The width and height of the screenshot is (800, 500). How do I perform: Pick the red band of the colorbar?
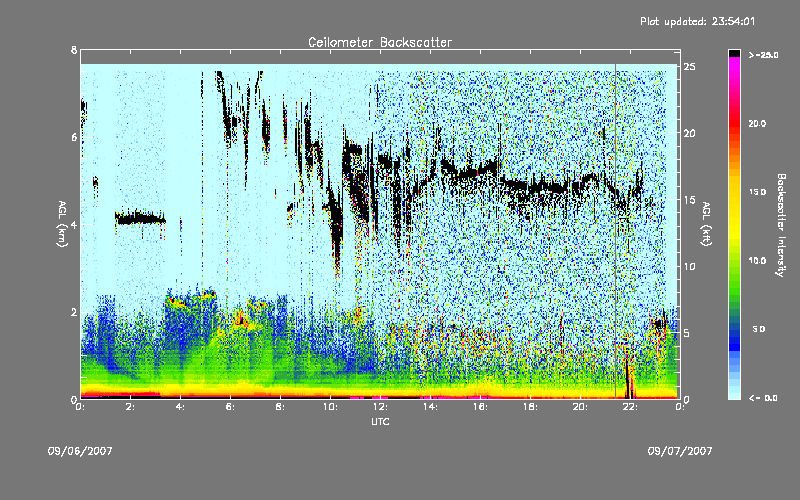734,122
